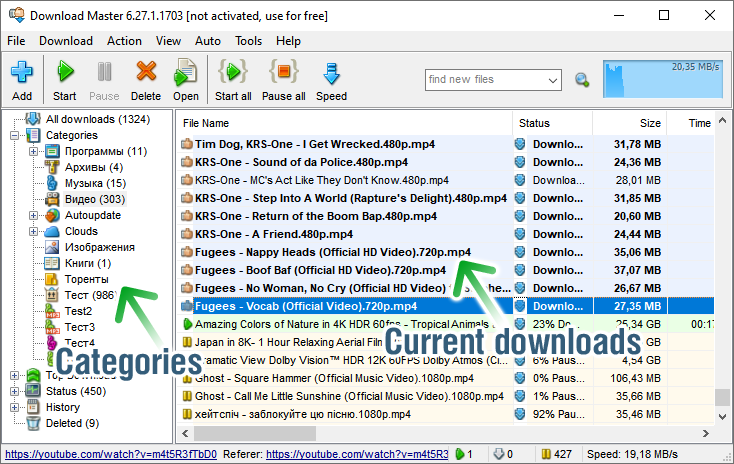Select the Видео (303) category
This screenshot has height=464, width=734.
click(x=94, y=199)
